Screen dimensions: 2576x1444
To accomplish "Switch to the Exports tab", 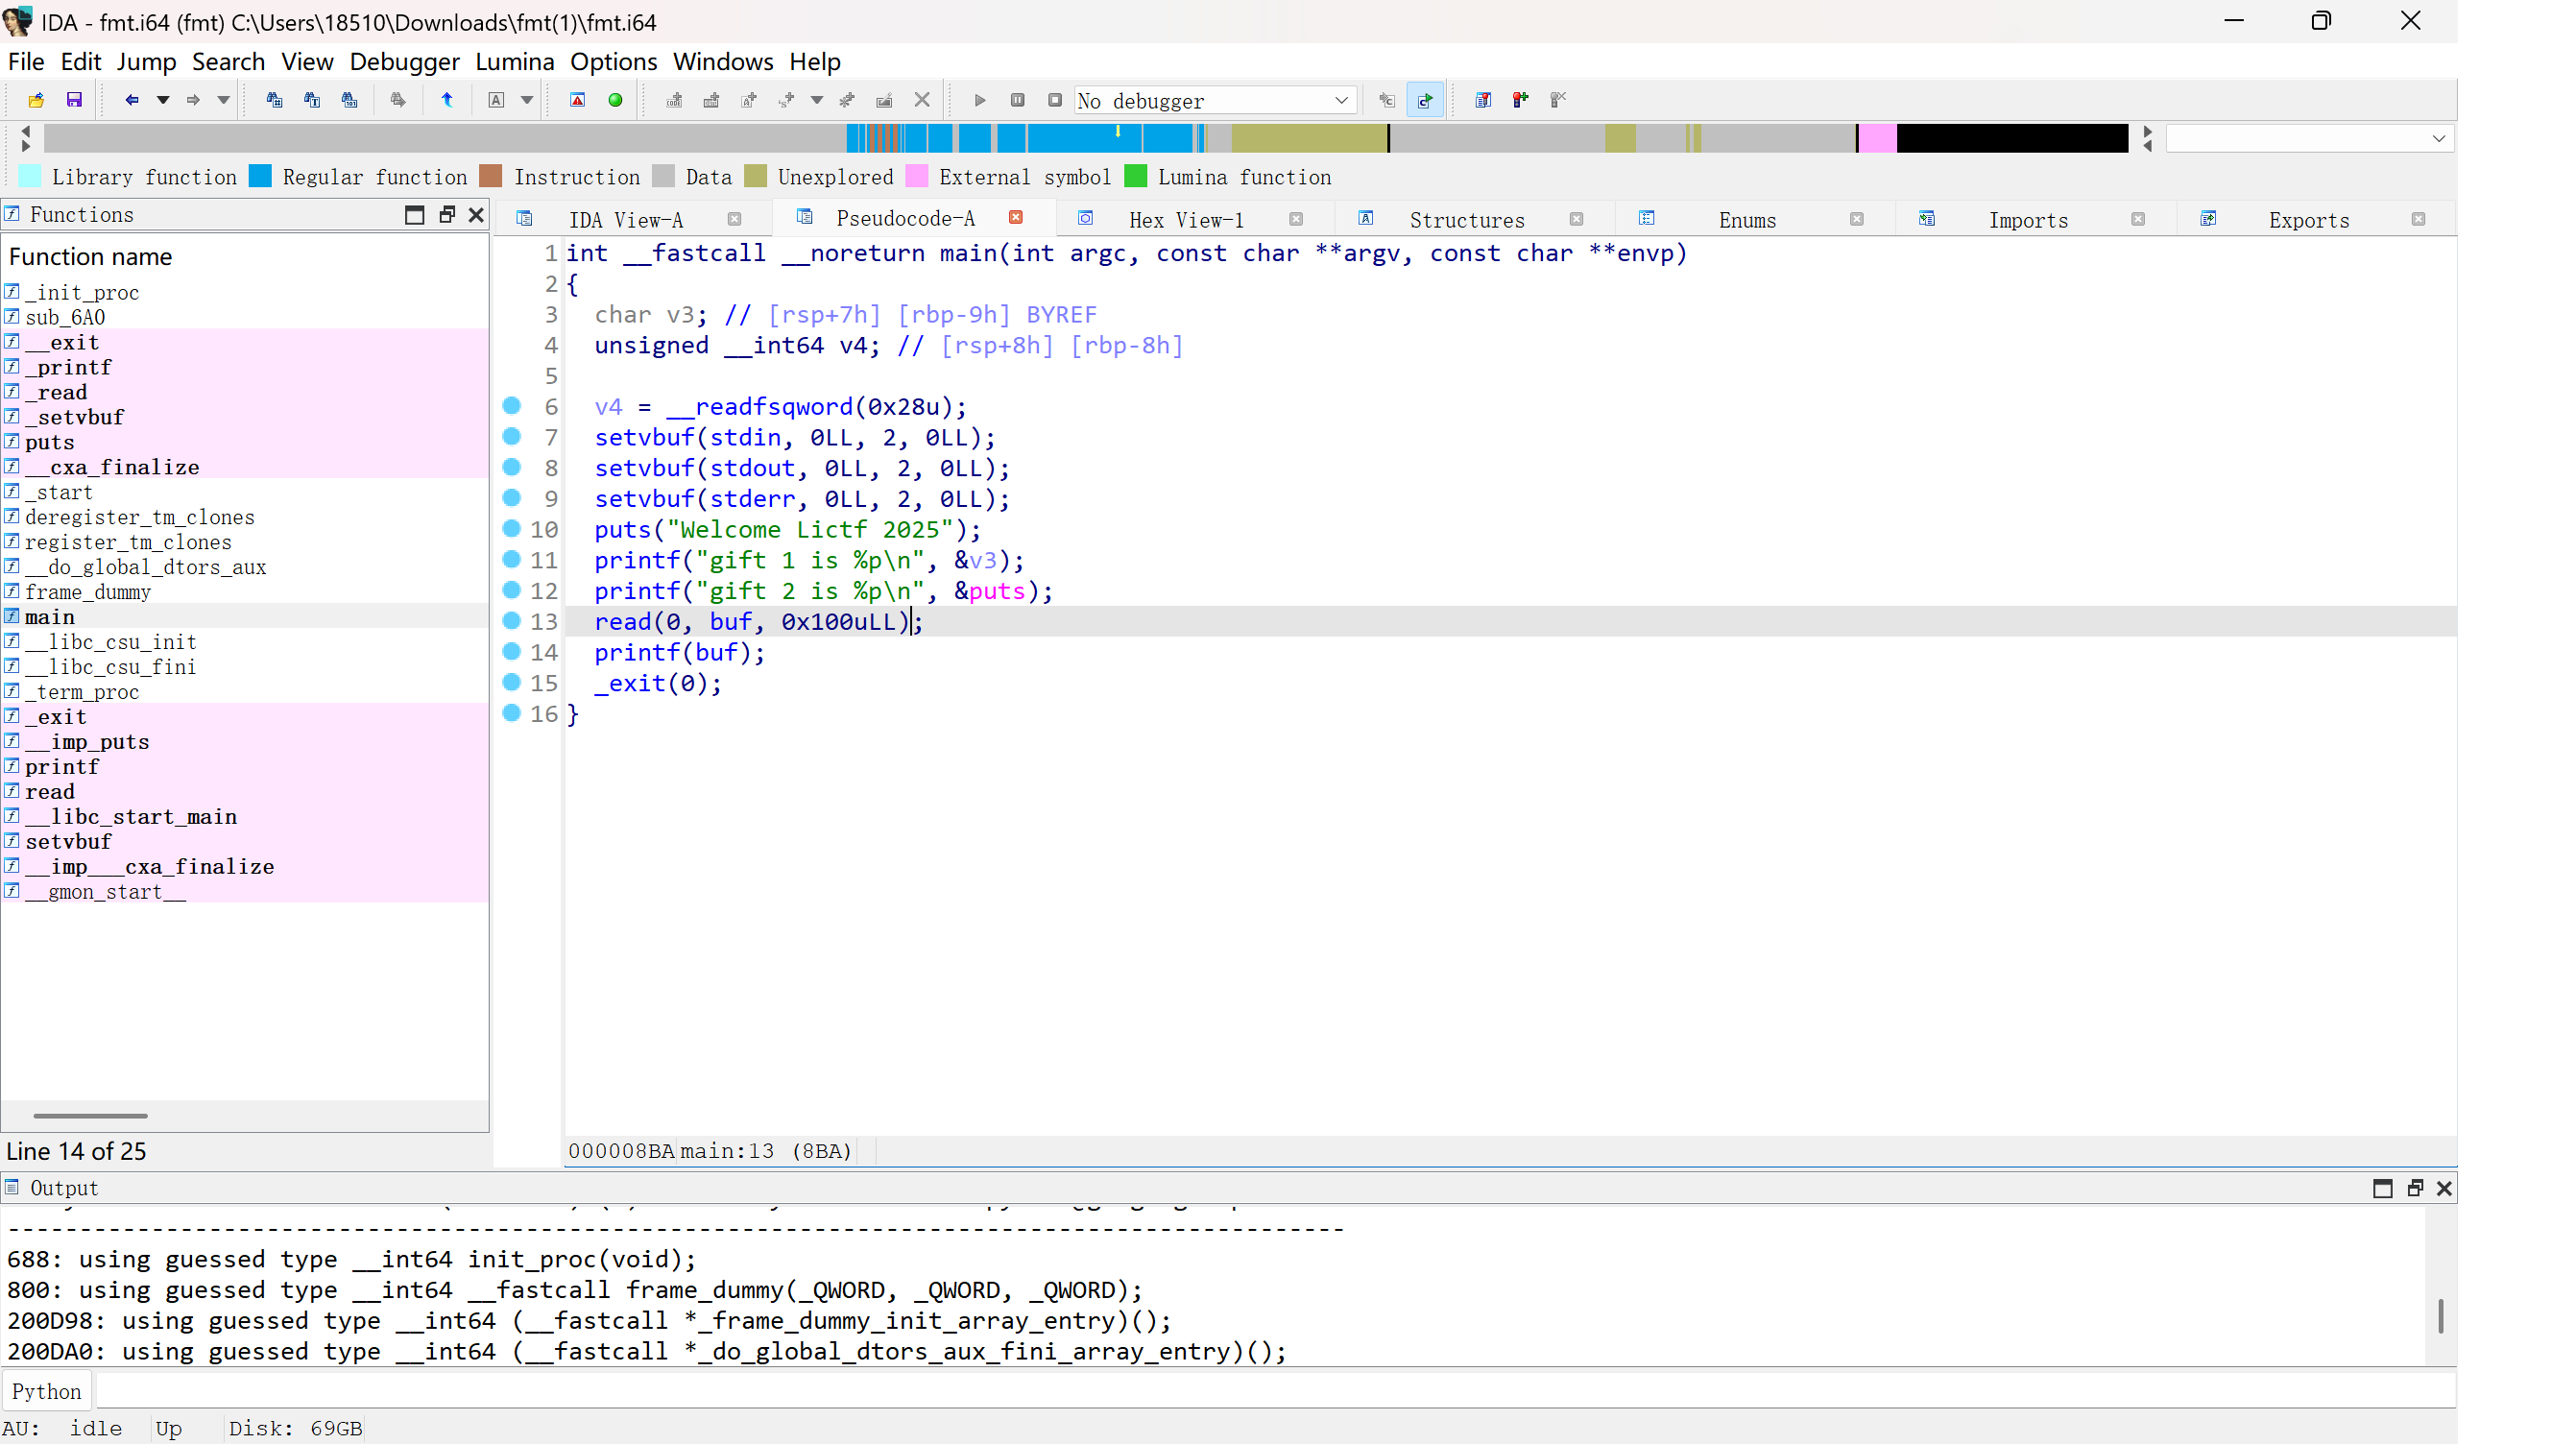I will [x=2309, y=220].
